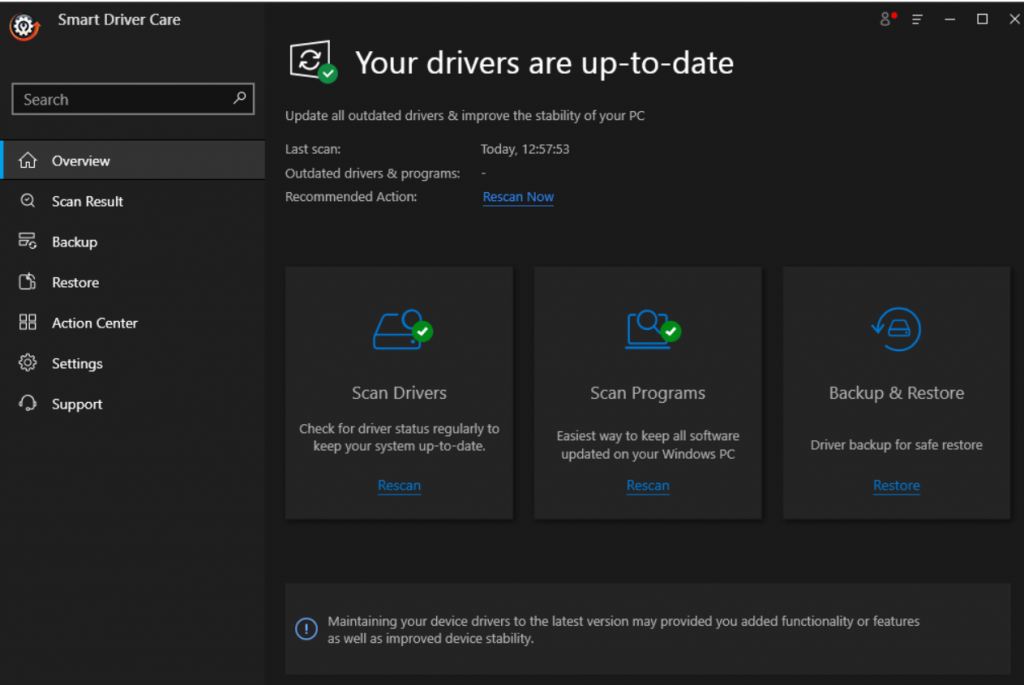Screen dimensions: 1024x685
Task: Click the Scan Programs card icon
Action: click(652, 330)
